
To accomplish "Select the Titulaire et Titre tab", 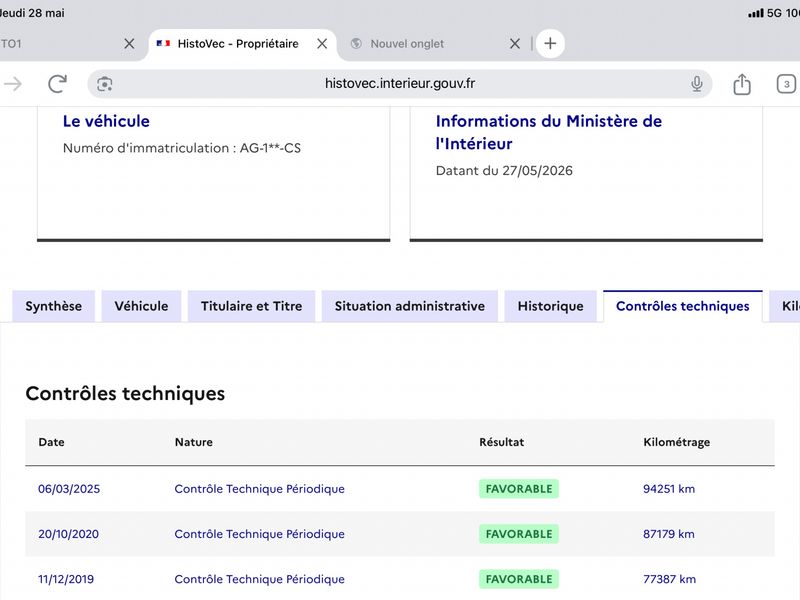I will (x=252, y=306).
